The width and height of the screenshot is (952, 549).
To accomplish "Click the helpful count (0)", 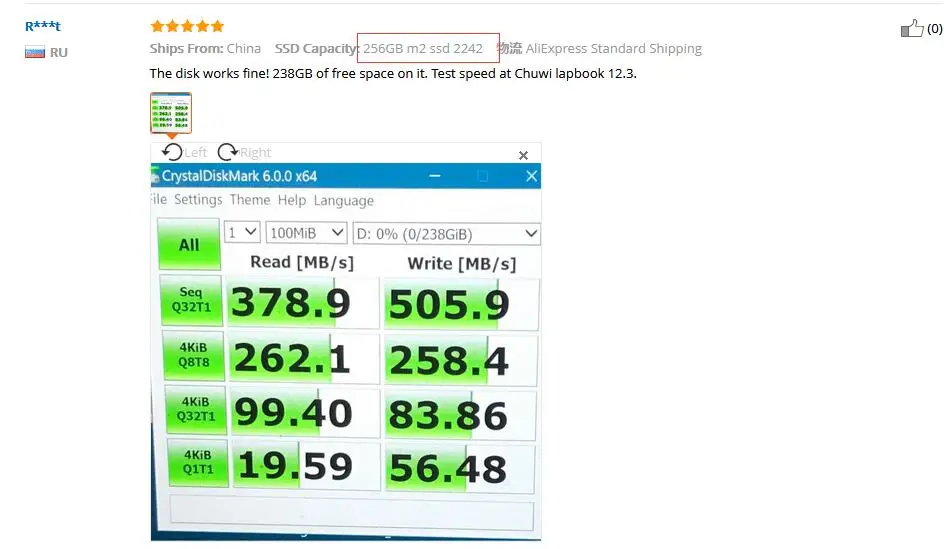I will point(935,28).
